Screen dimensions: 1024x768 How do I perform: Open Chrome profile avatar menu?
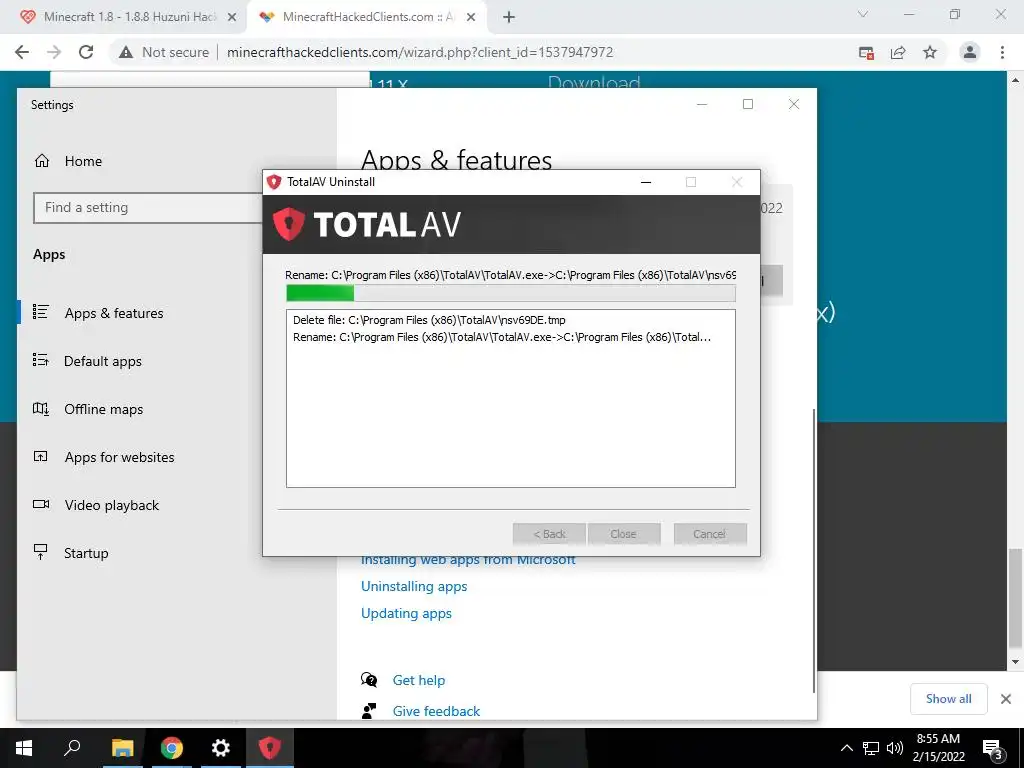(x=970, y=52)
